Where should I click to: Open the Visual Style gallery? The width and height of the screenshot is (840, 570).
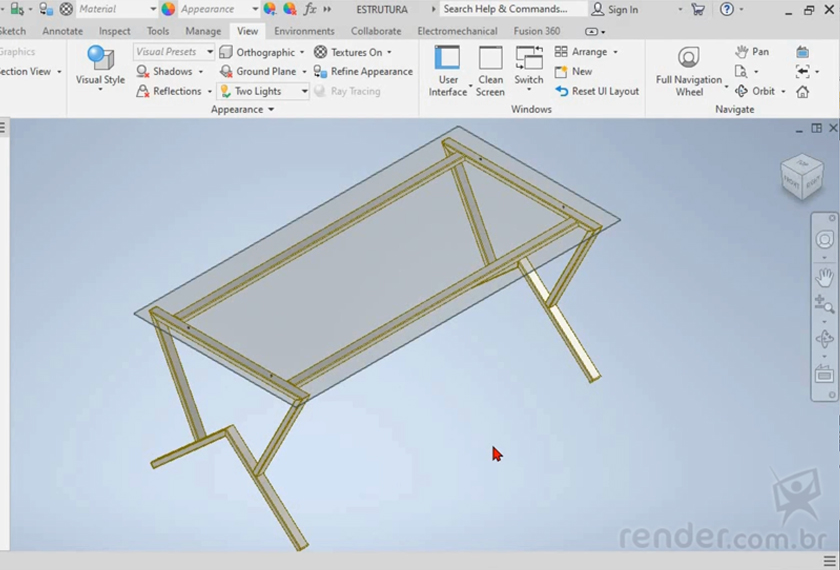[x=101, y=68]
